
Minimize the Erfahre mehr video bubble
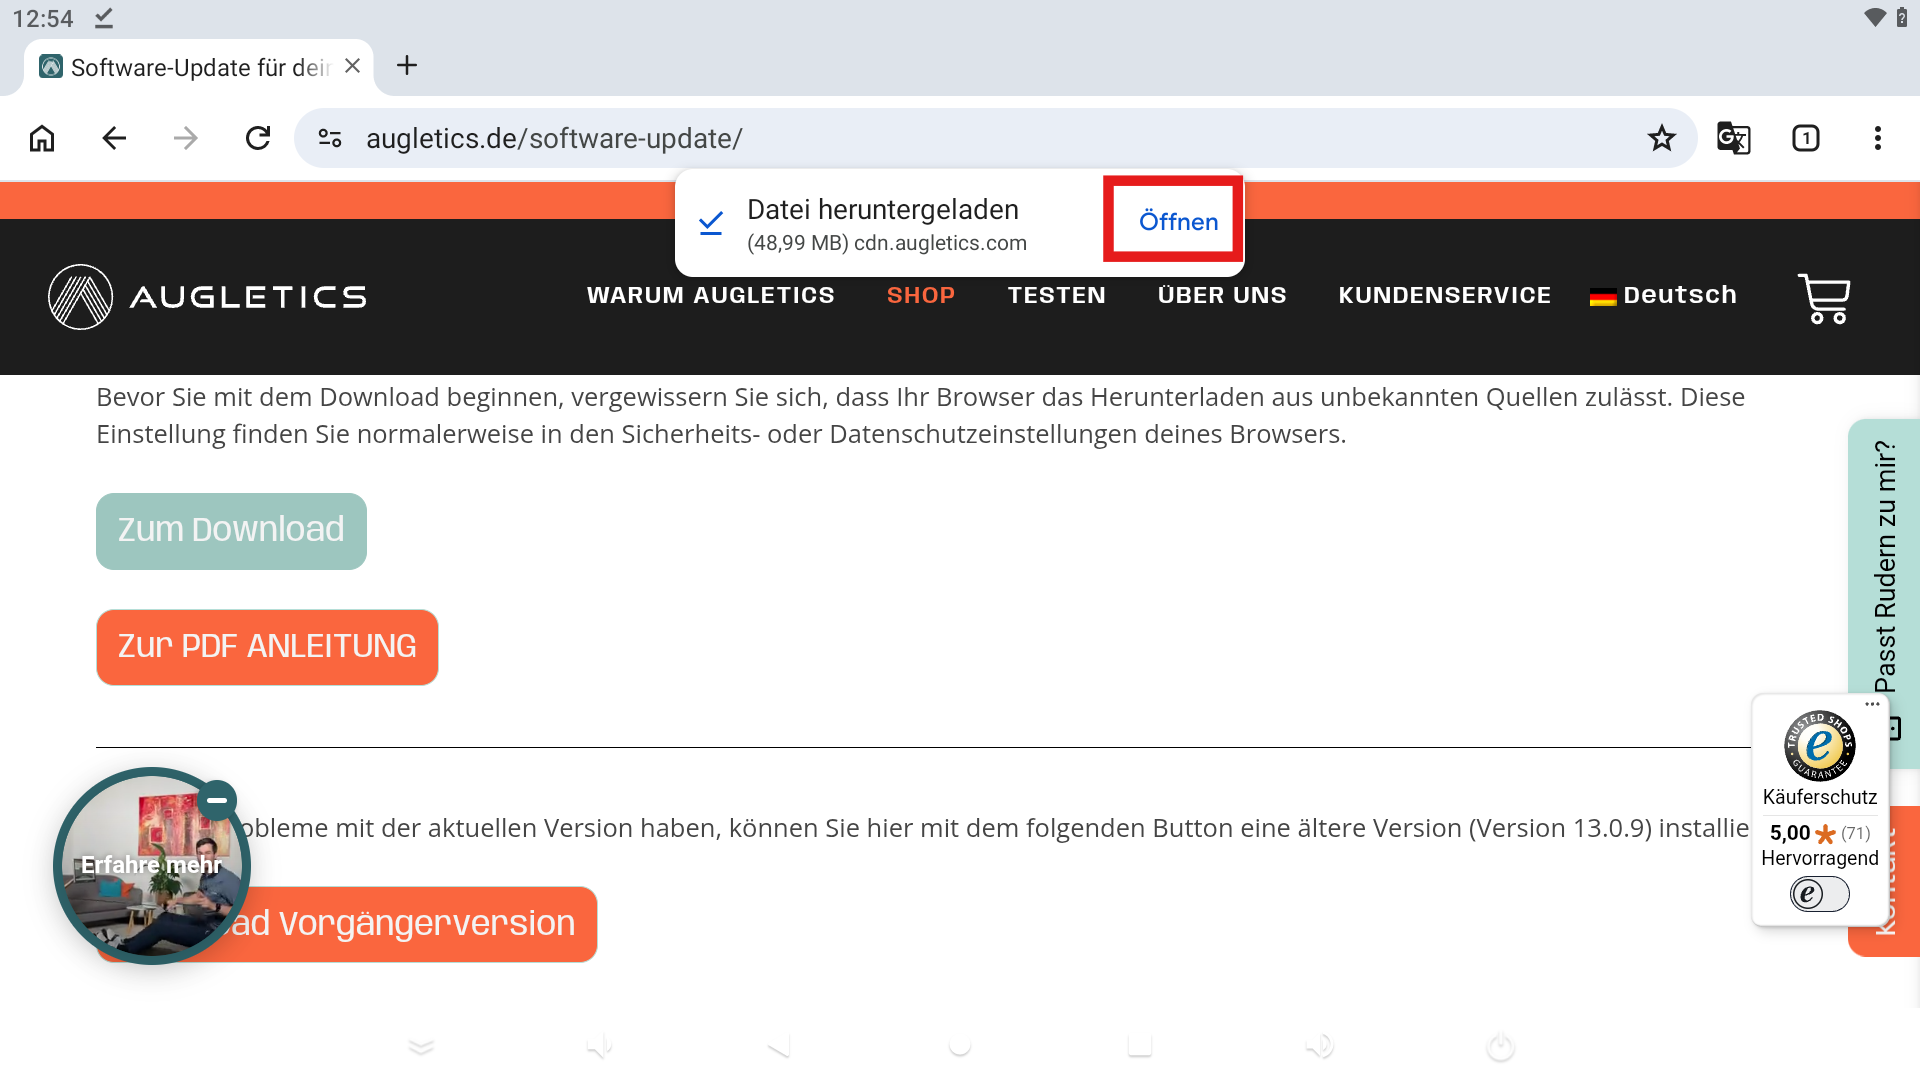point(217,800)
